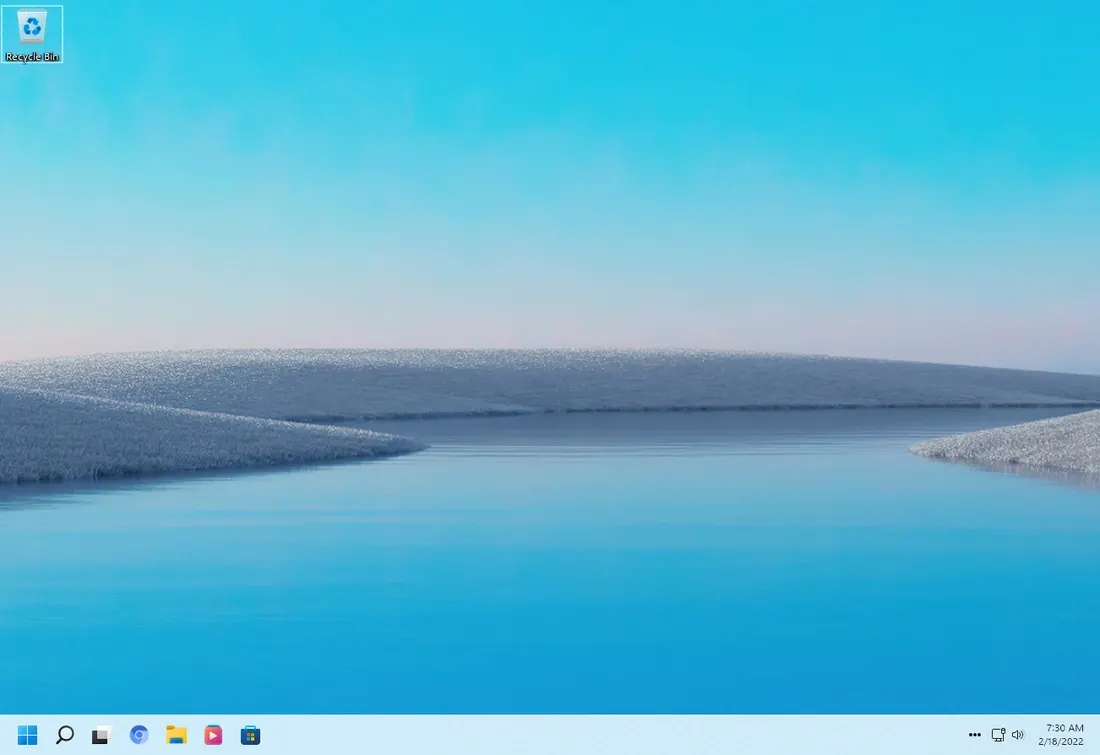This screenshot has width=1100, height=755.
Task: Open File Explorer from the taskbar
Action: click(x=176, y=735)
